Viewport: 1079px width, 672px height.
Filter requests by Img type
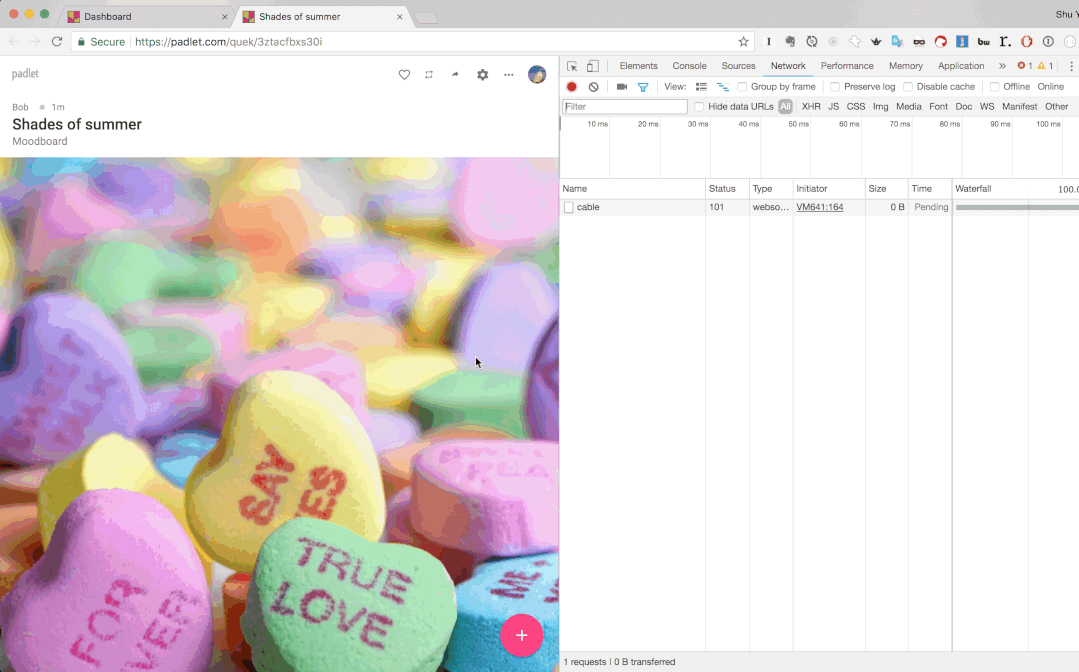click(880, 107)
